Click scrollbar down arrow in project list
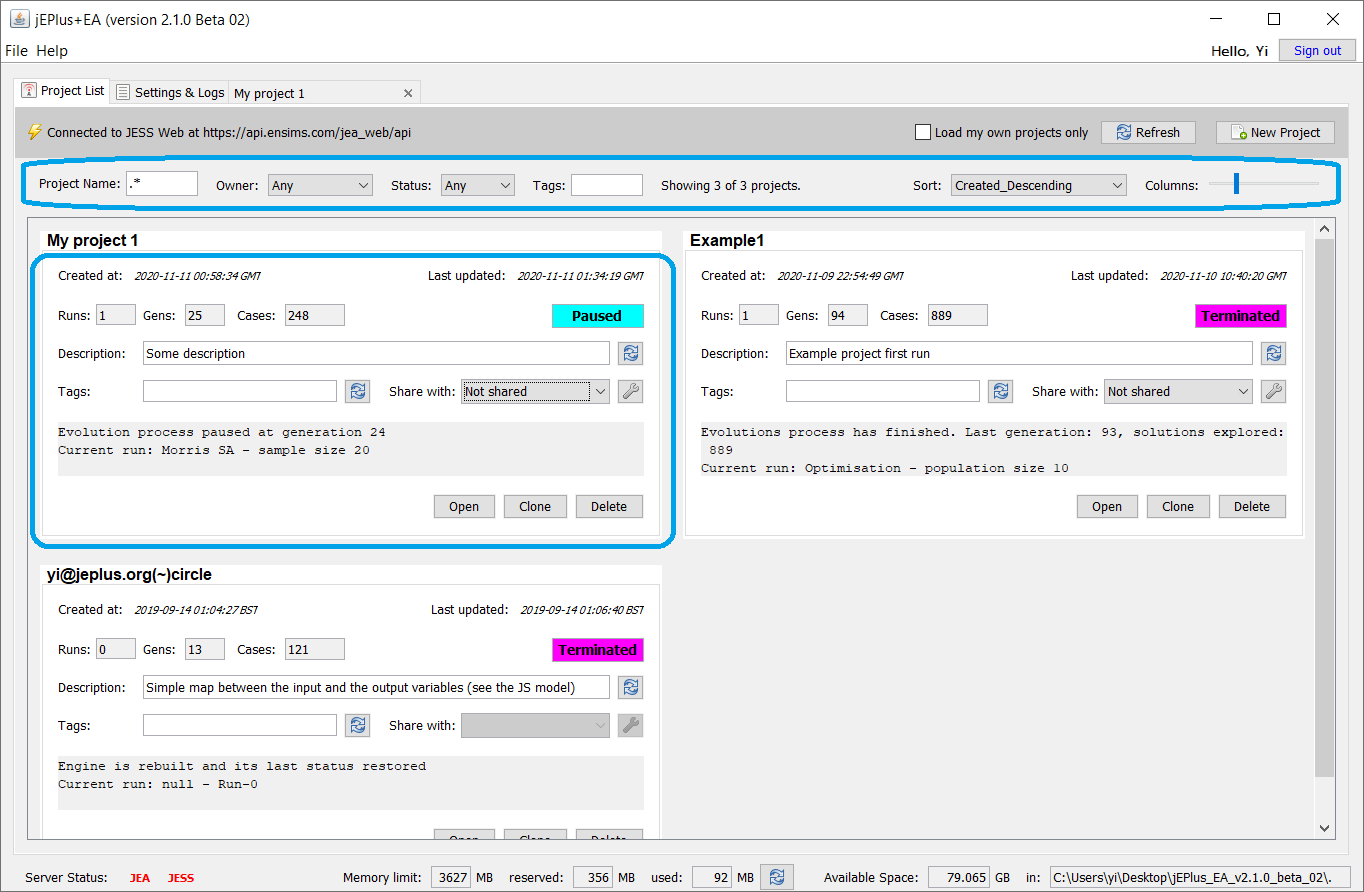1364x892 pixels. point(1324,827)
